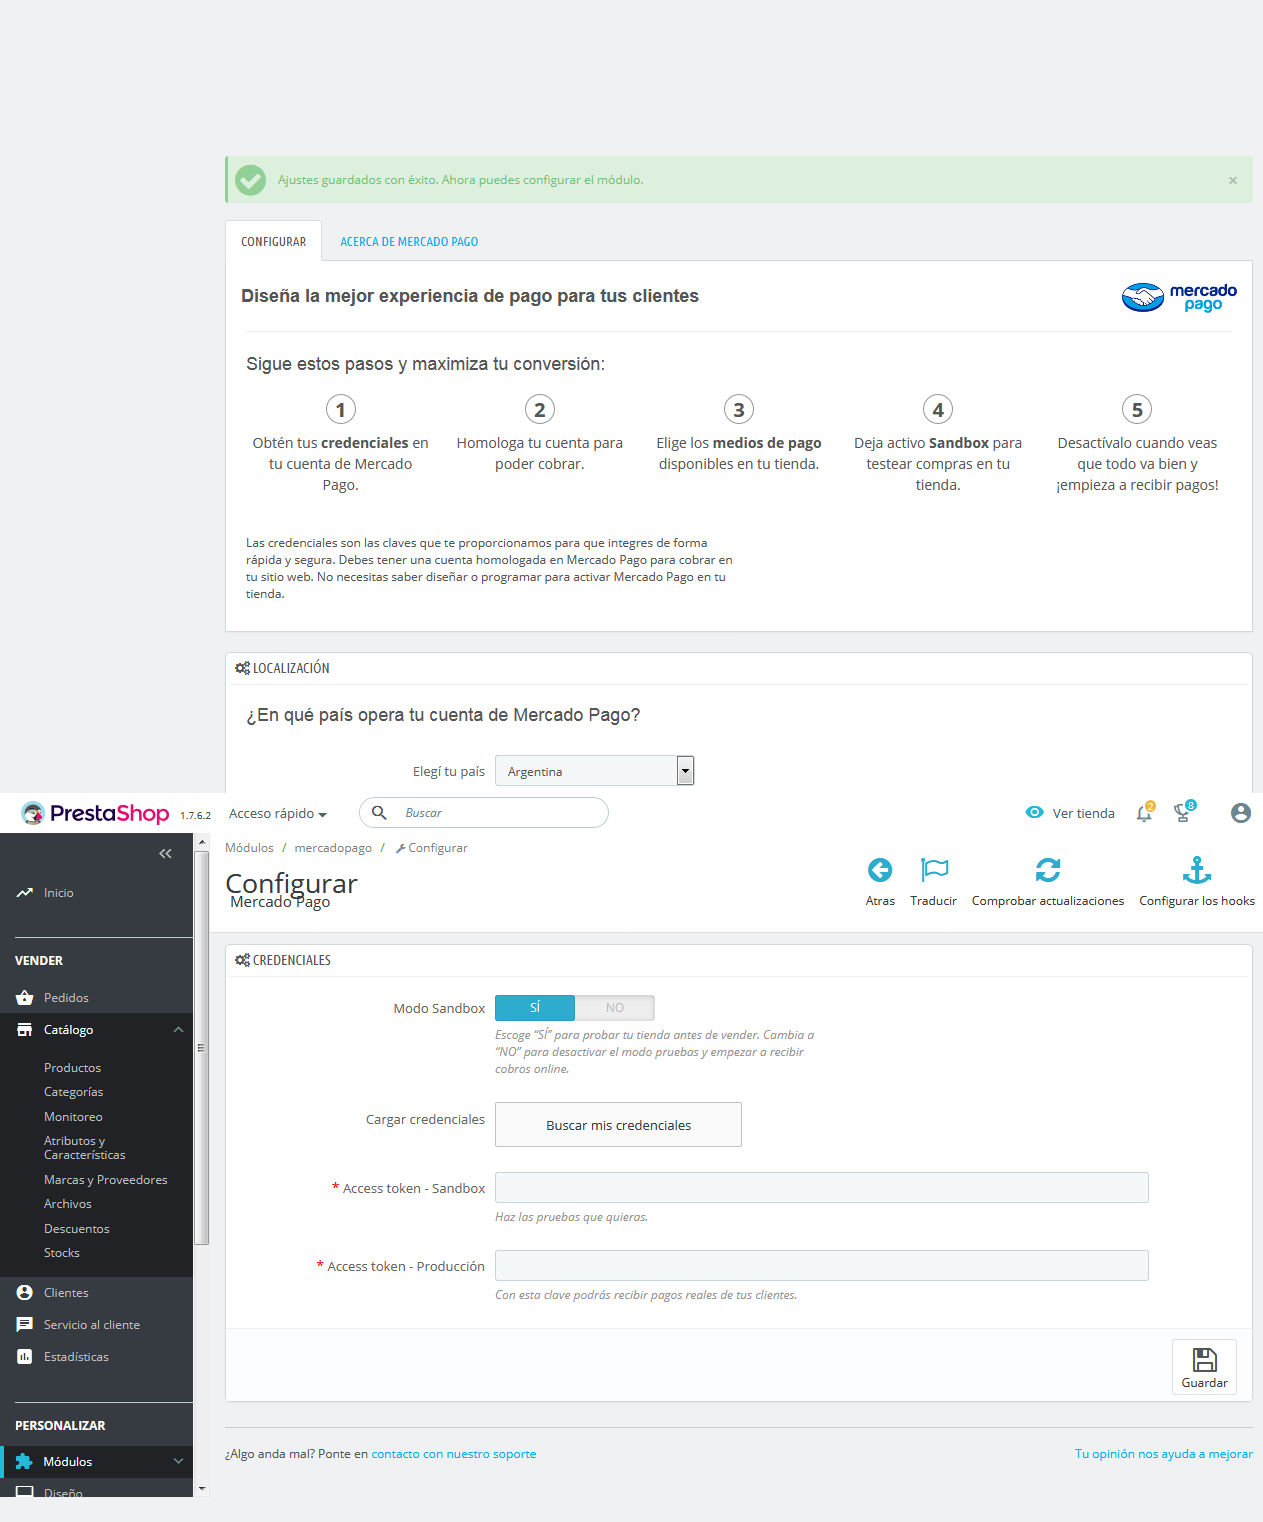
Task: Click contacto con nuestro soporte link
Action: click(454, 1454)
